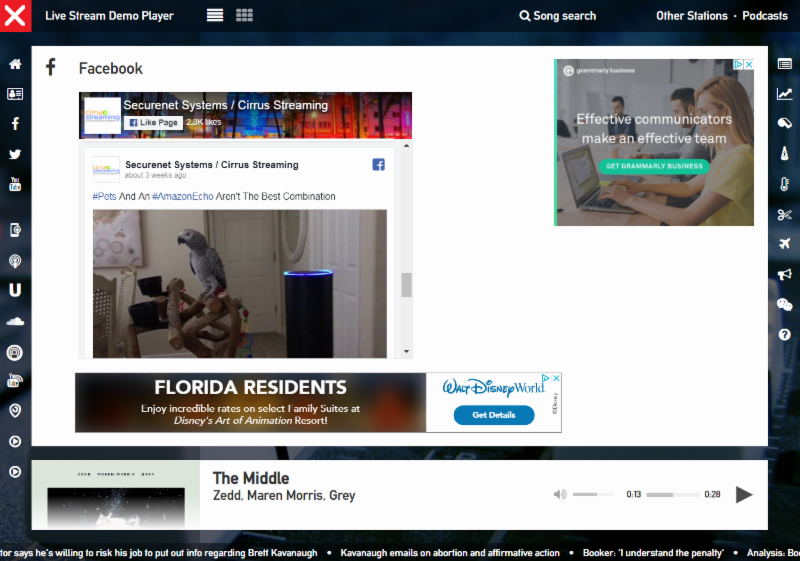This screenshot has width=800, height=561.
Task: Start playback with the play button
Action: [744, 494]
